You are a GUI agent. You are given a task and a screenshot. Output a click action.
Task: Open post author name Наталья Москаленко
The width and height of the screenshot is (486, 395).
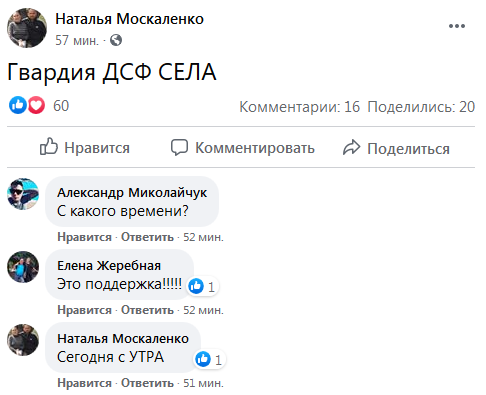point(129,19)
